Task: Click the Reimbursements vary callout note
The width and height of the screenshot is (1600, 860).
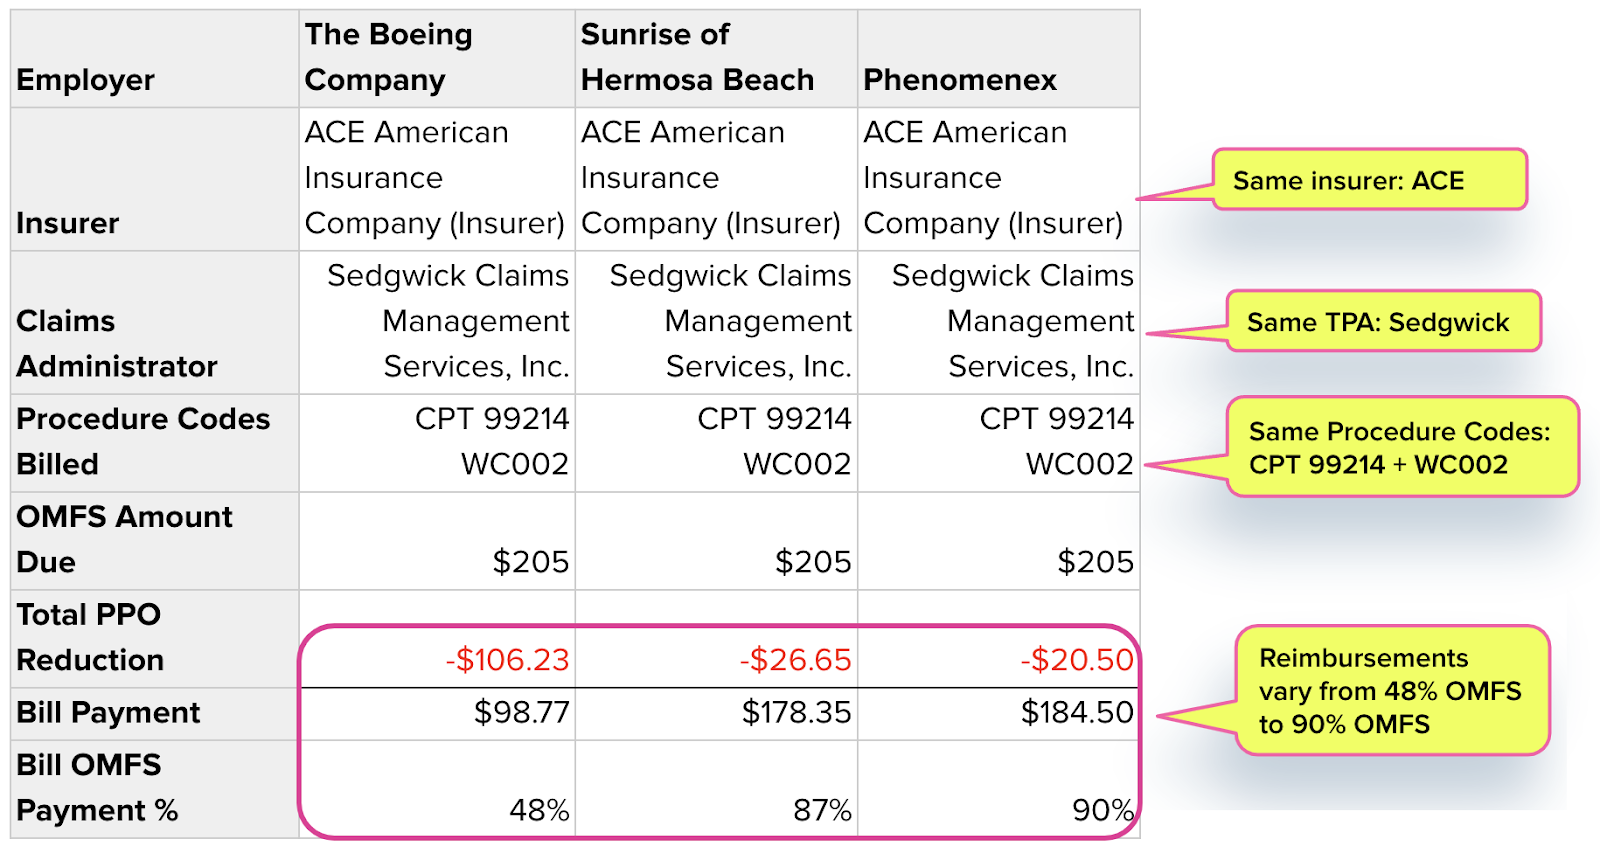Action: 1392,690
